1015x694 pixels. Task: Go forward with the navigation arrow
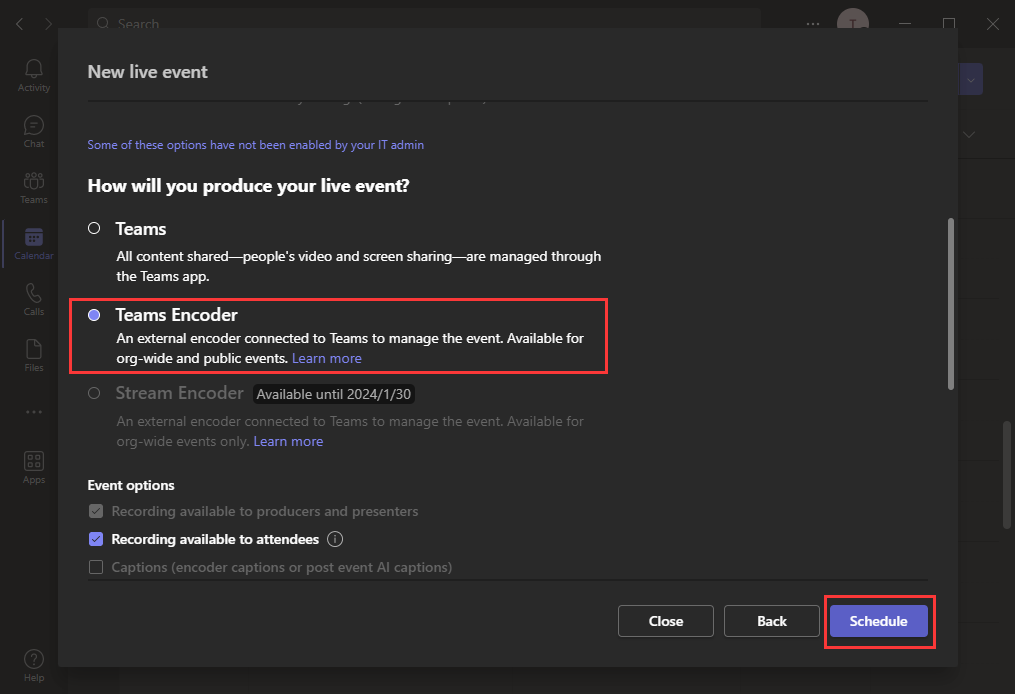pyautogui.click(x=49, y=24)
